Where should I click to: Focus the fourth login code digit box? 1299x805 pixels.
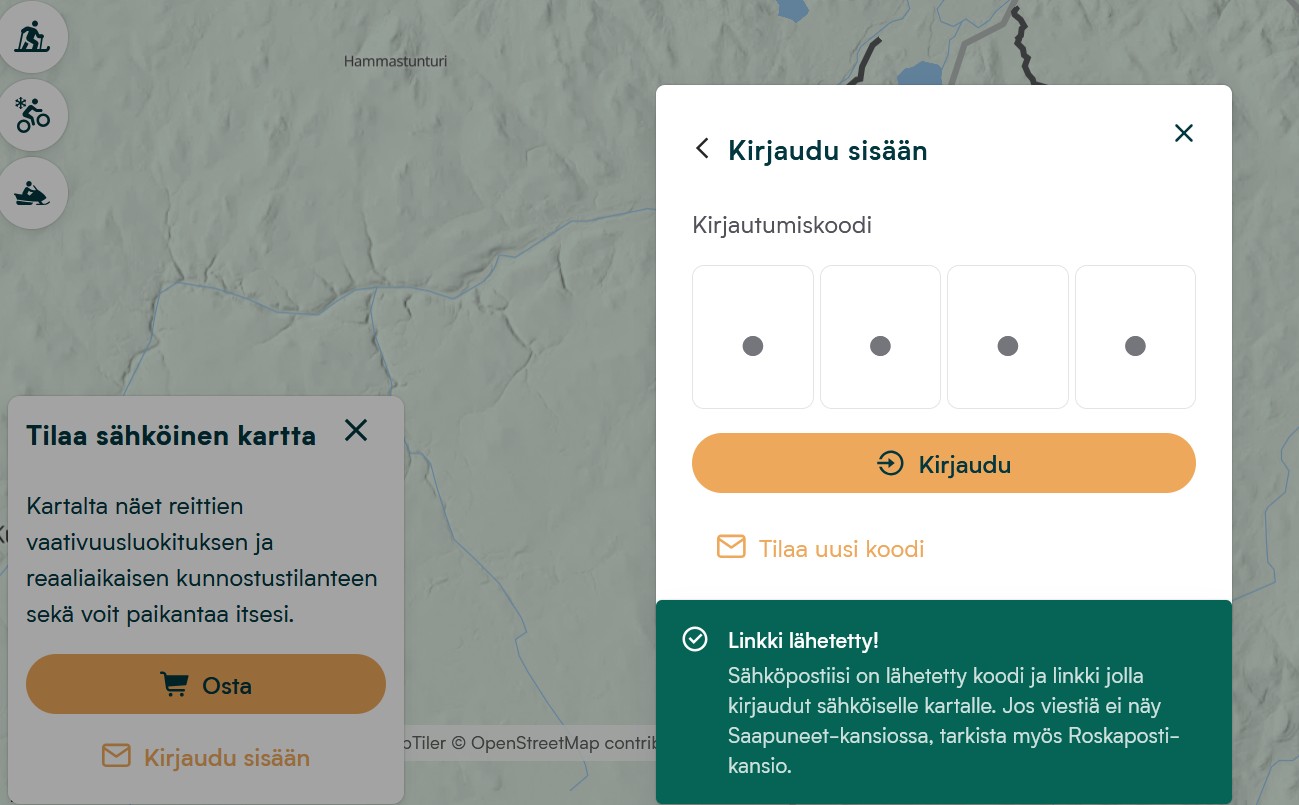click(1135, 337)
